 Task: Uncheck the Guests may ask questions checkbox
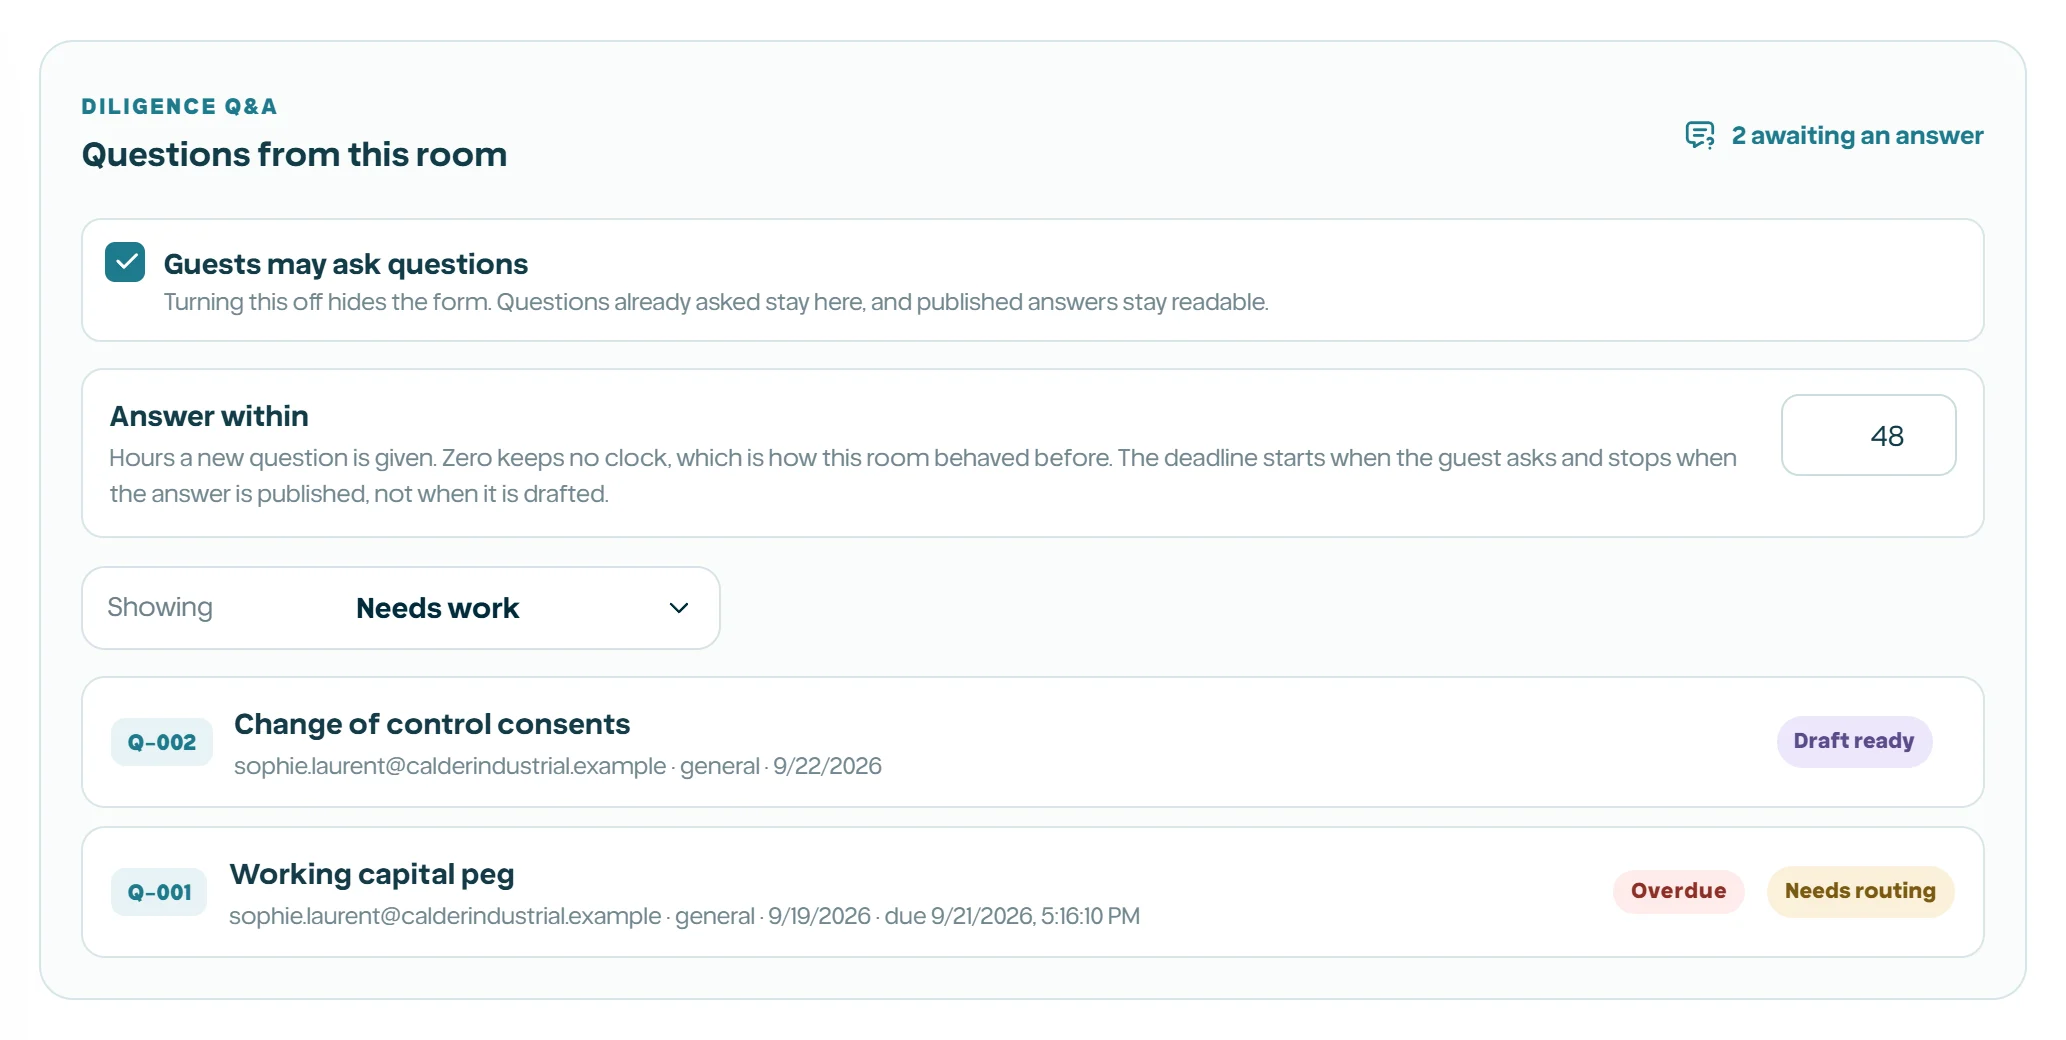pos(125,262)
